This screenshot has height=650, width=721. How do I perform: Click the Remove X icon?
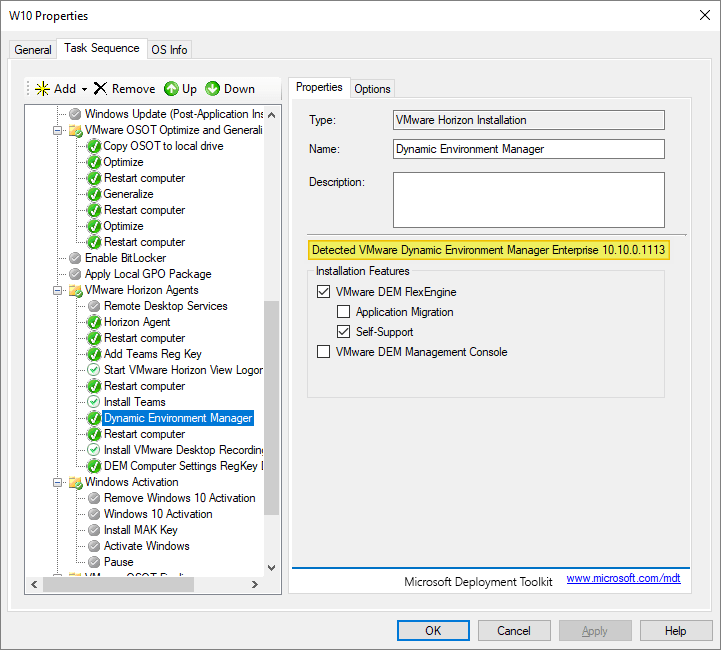[100, 89]
